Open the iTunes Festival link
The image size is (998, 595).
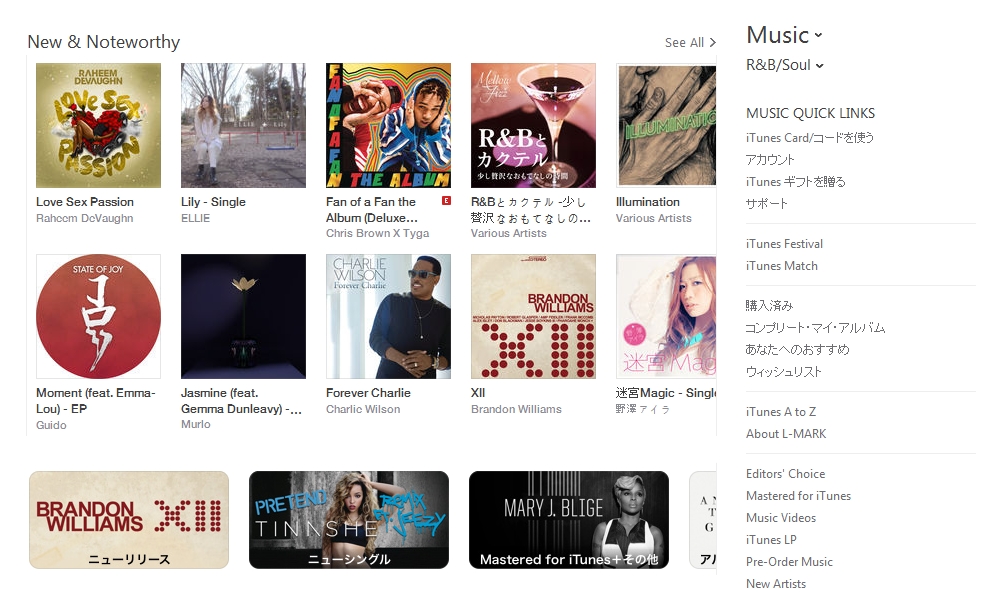tap(784, 244)
